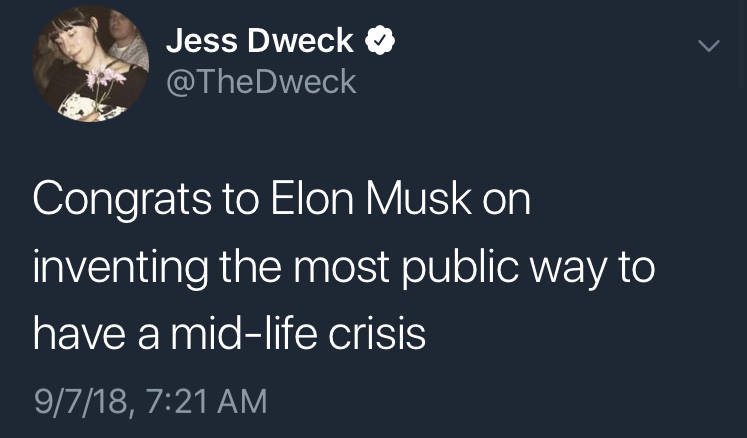Open Jess Dweck's profile picture
The height and width of the screenshot is (438, 747).
[91, 64]
